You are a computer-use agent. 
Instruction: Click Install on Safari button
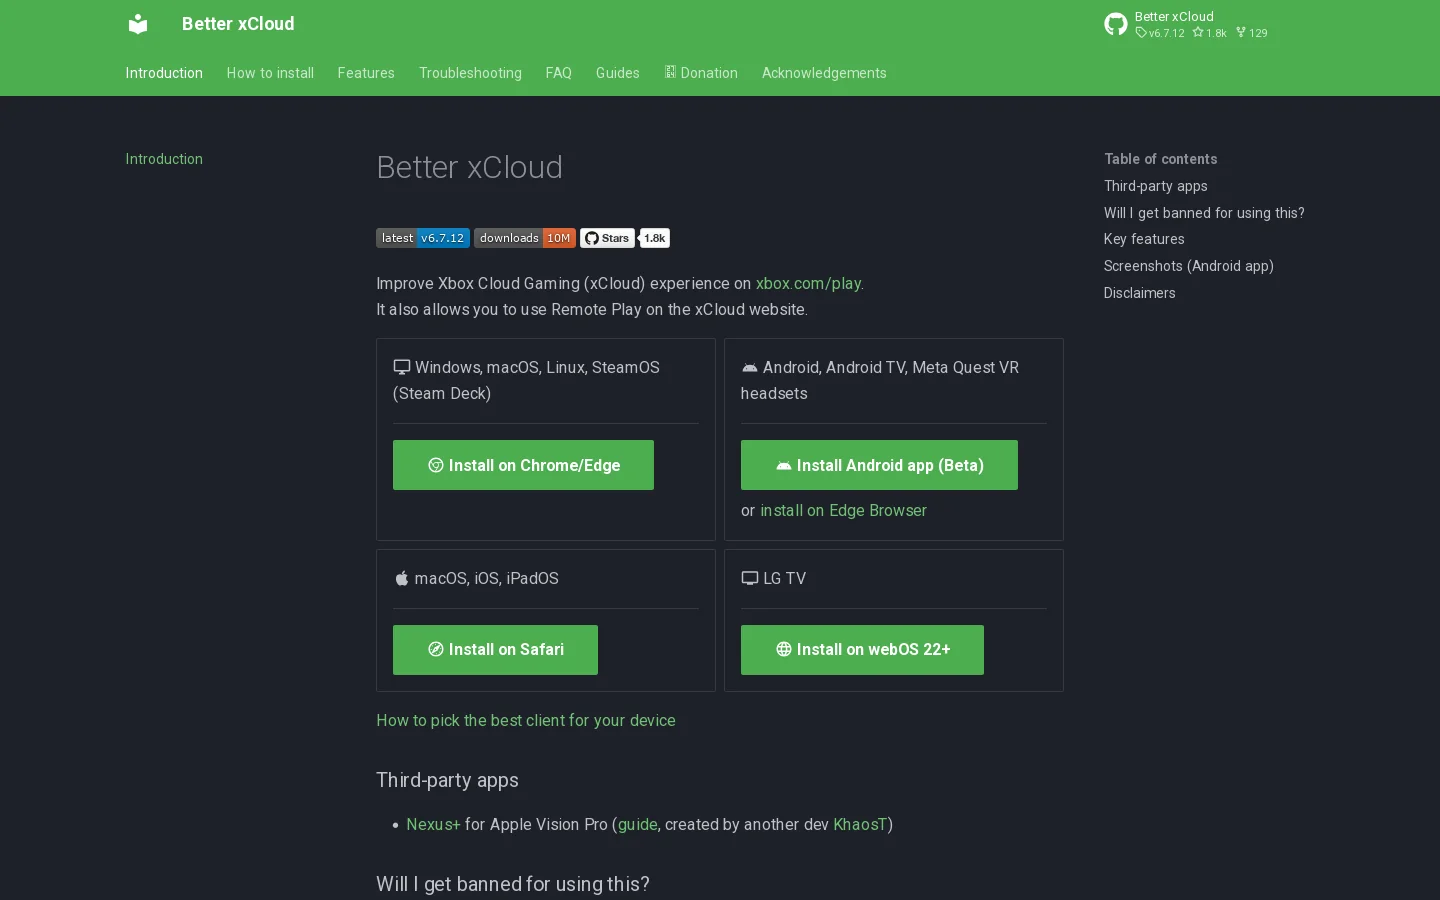495,650
